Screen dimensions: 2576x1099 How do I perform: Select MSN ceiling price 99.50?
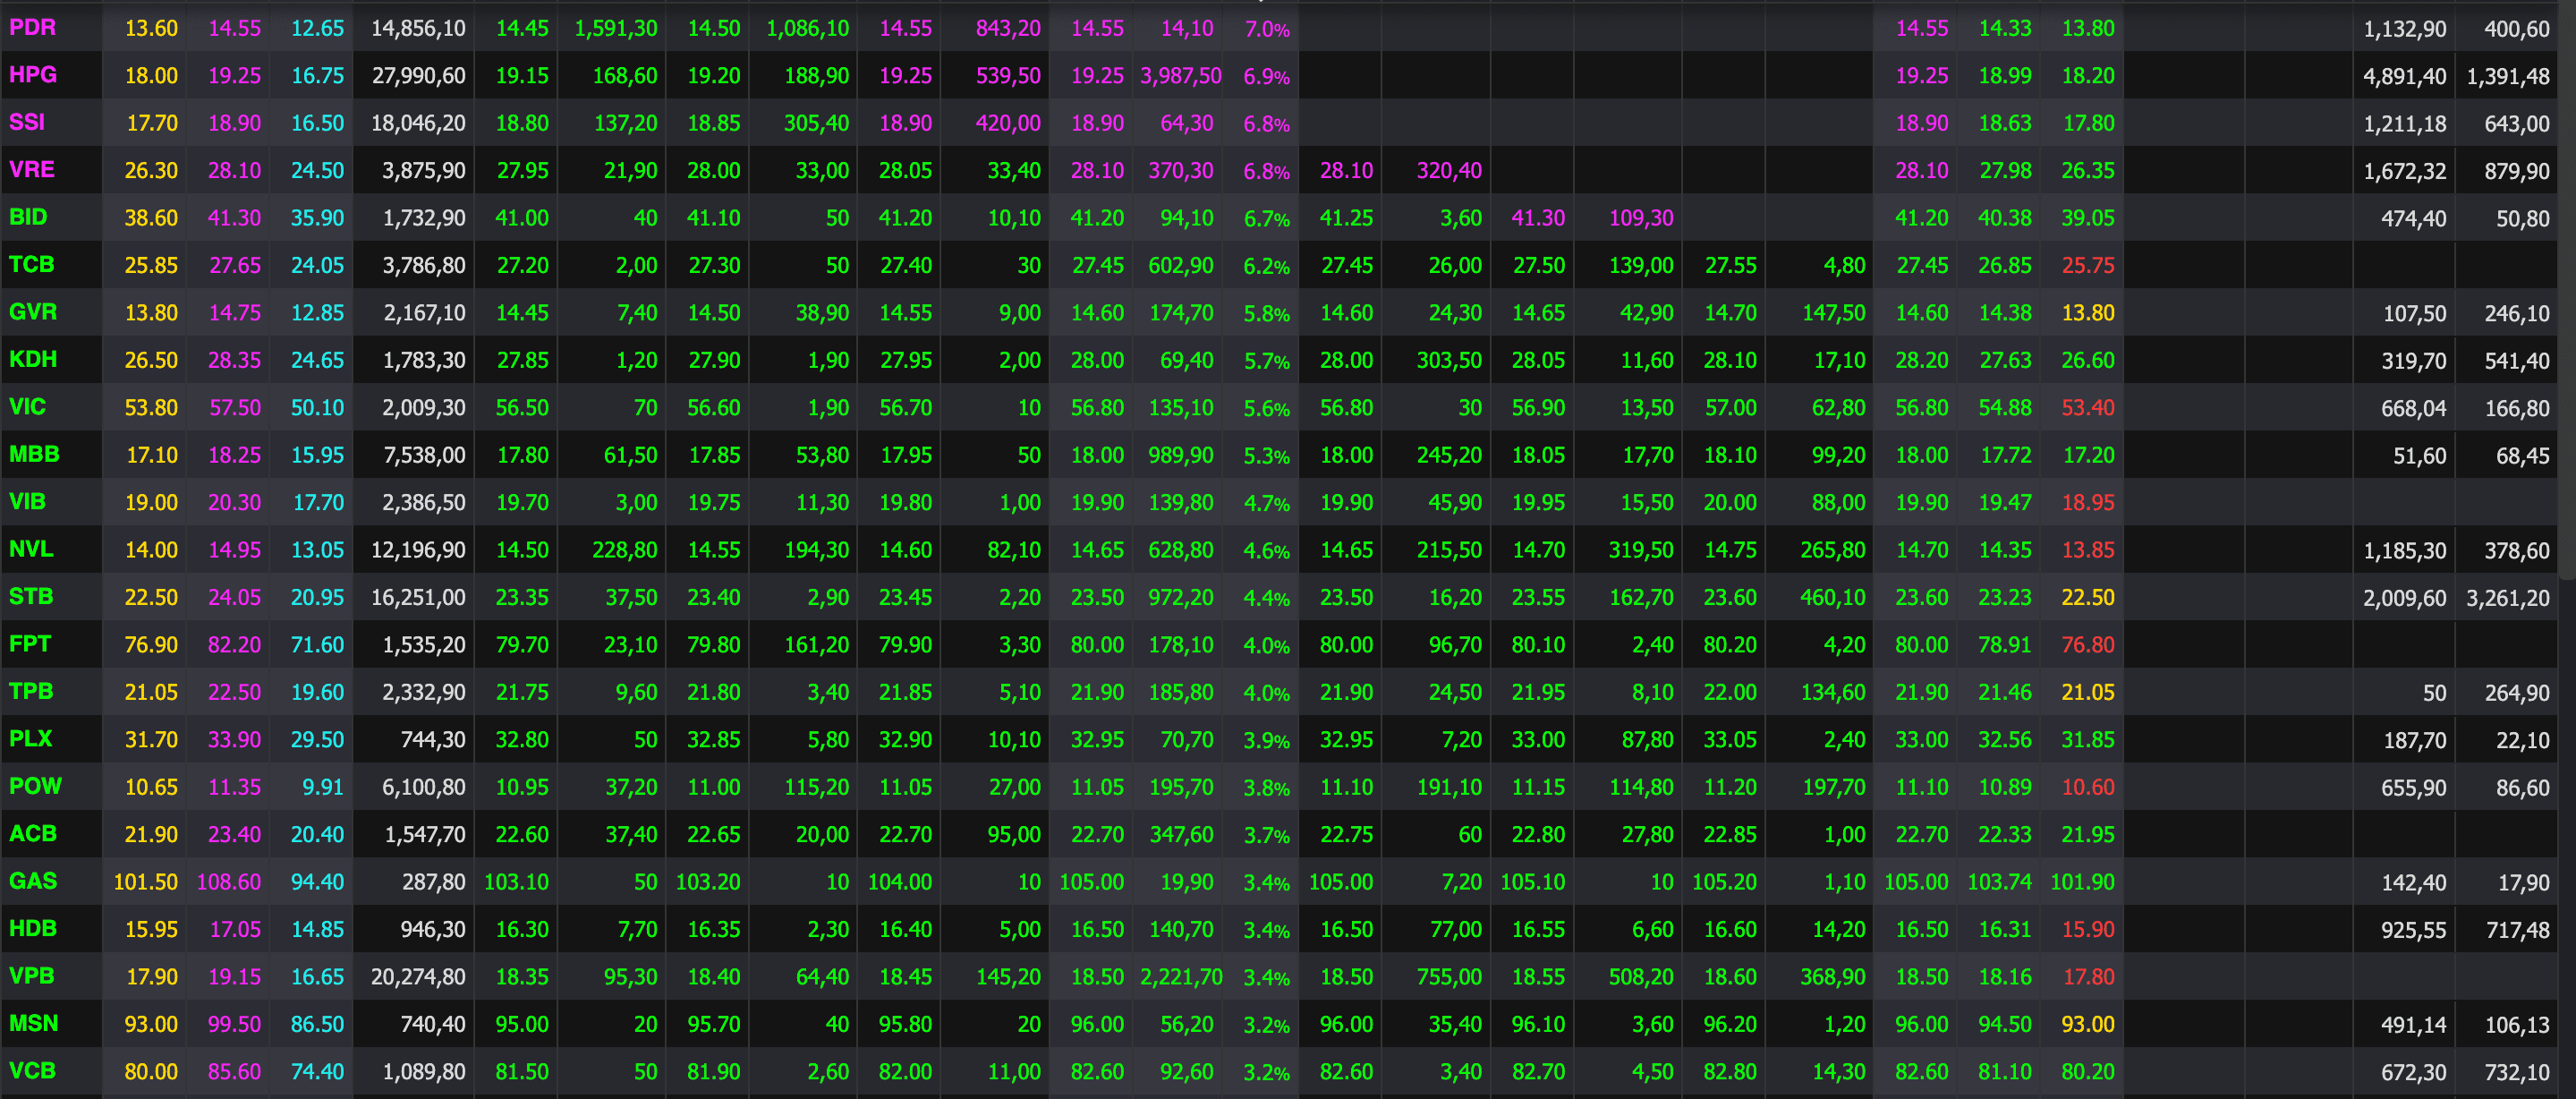pyautogui.click(x=234, y=1025)
